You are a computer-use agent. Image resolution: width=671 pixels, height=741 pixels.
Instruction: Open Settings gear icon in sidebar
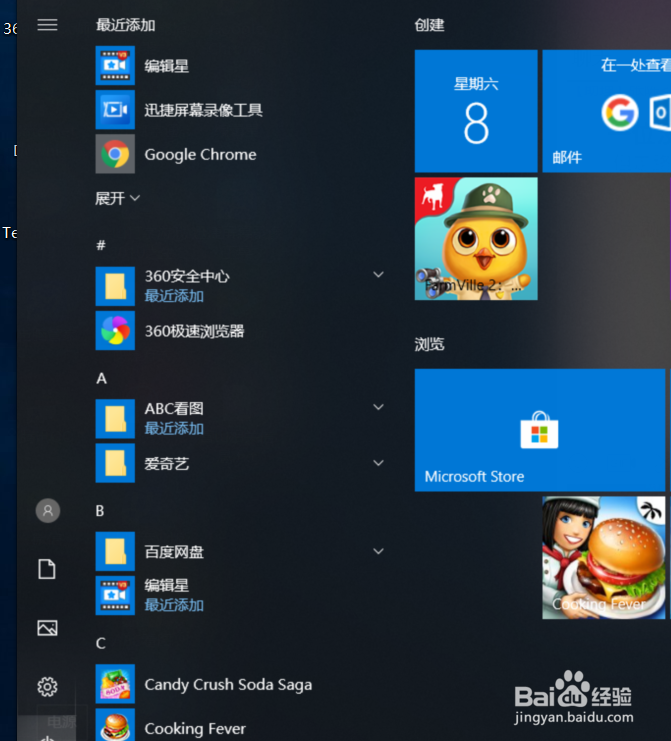[x=47, y=687]
